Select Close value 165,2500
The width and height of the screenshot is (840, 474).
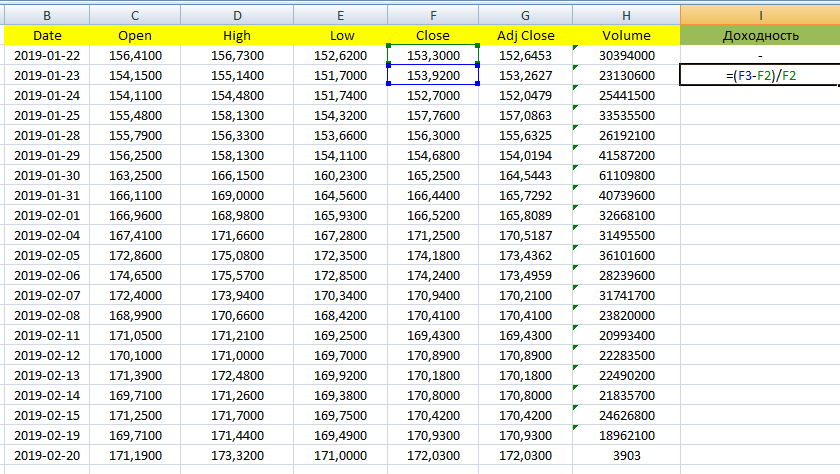(433, 175)
